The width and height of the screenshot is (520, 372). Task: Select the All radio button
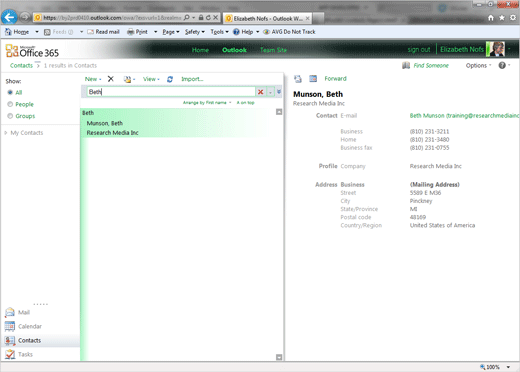10,92
